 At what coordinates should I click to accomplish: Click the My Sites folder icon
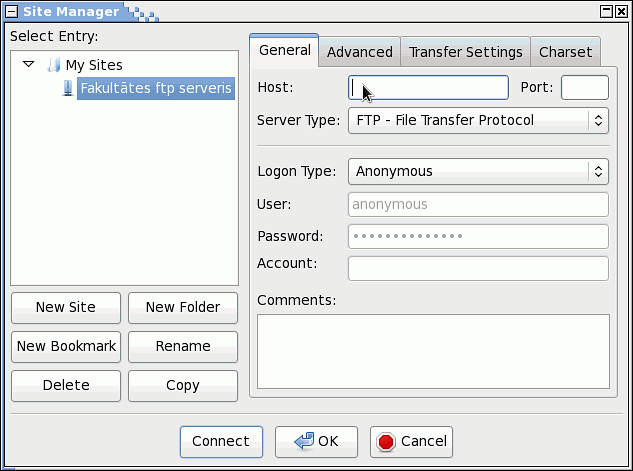(54, 65)
